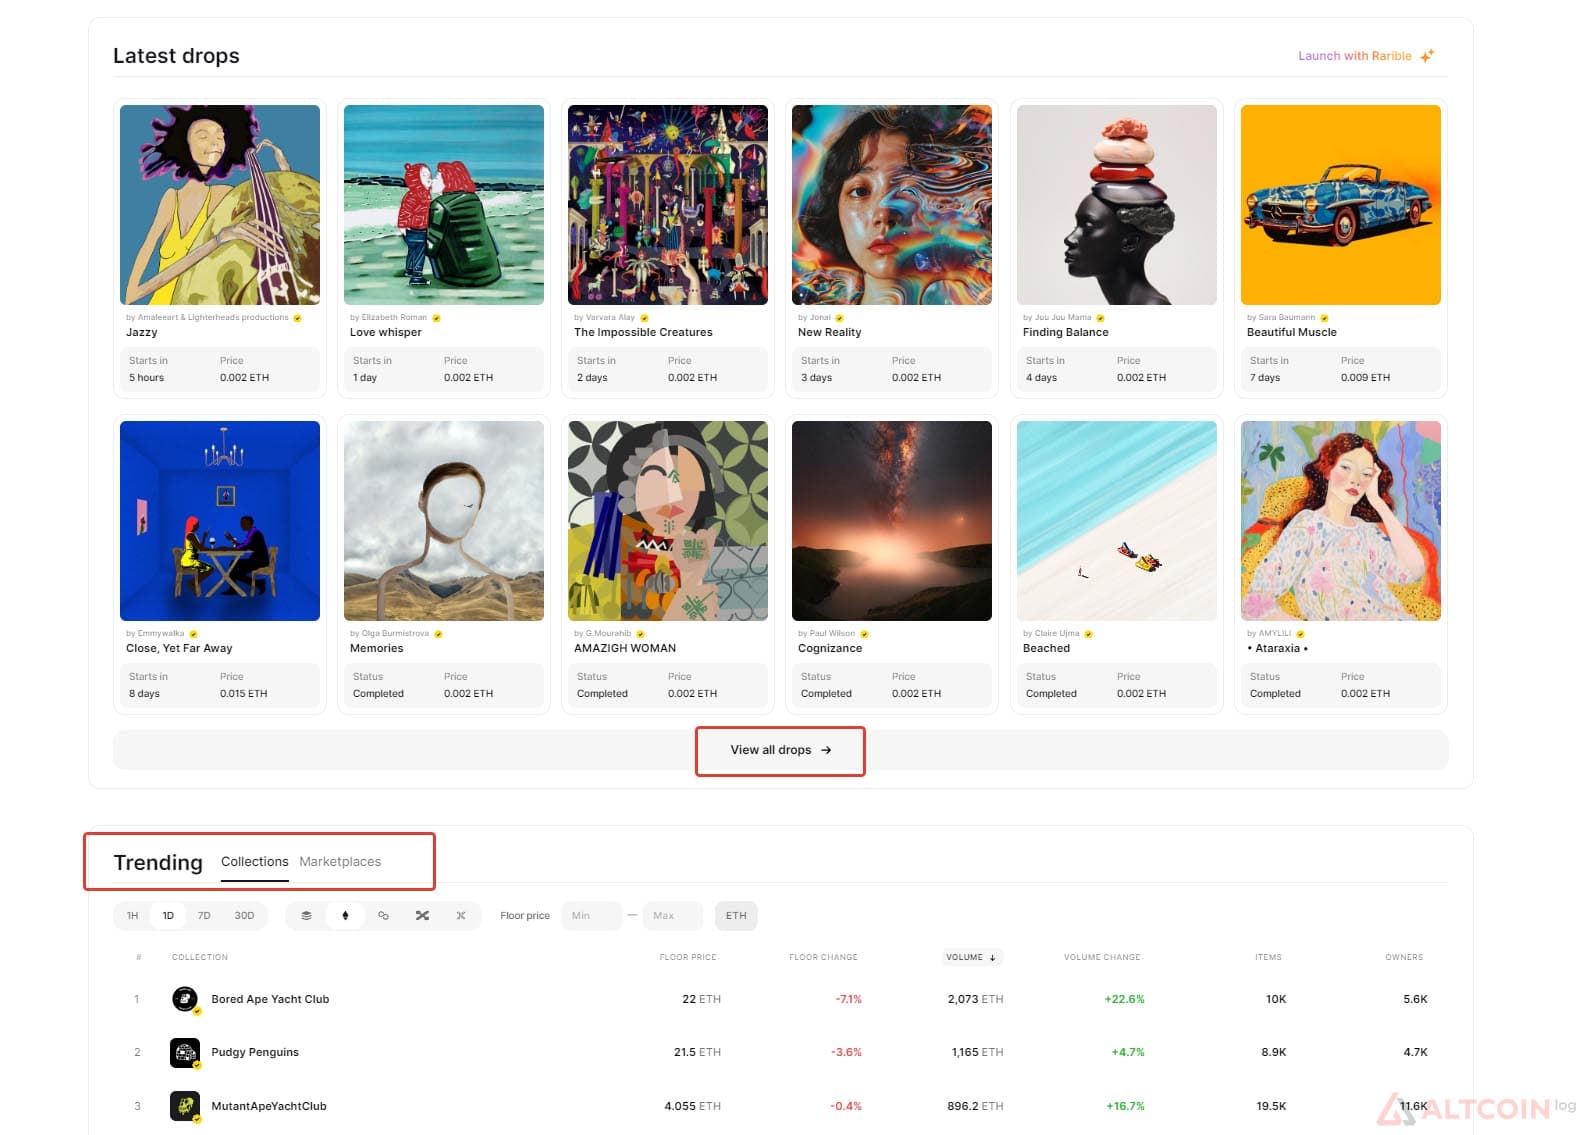
Task: Select the 1D time range
Action: 168,916
